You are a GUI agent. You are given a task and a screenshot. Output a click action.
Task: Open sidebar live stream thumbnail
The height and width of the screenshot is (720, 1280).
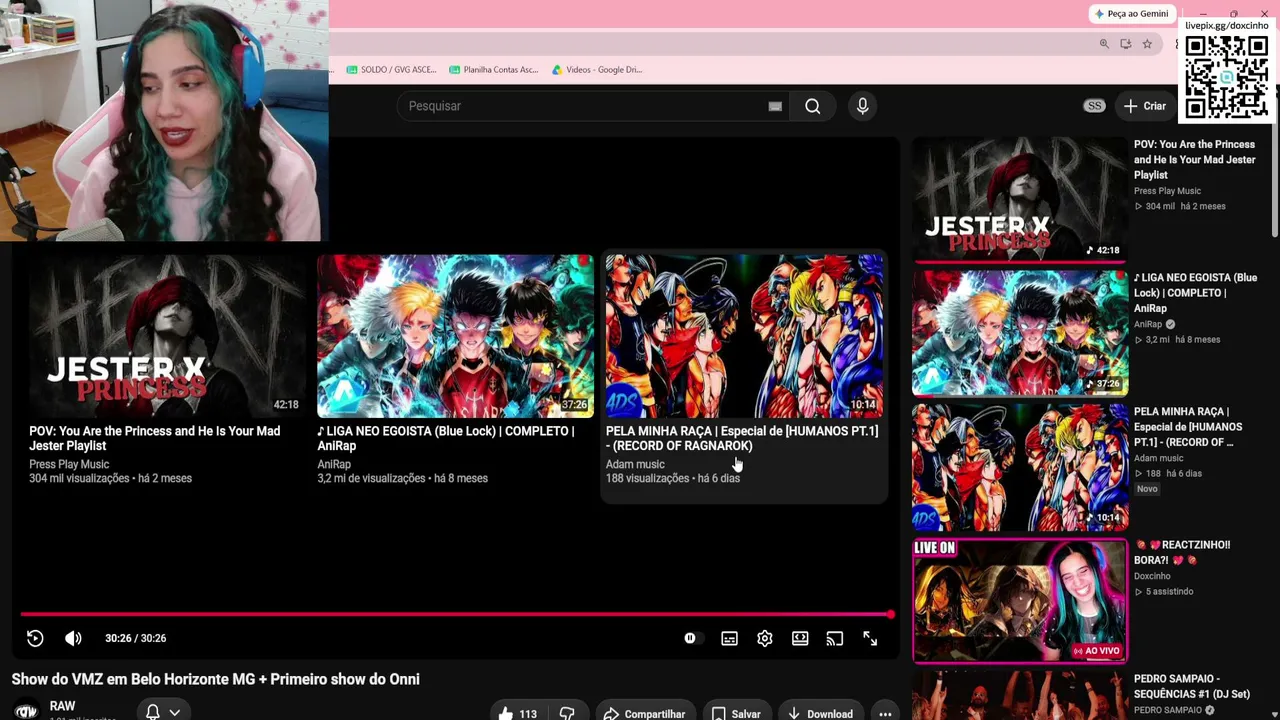point(1019,600)
